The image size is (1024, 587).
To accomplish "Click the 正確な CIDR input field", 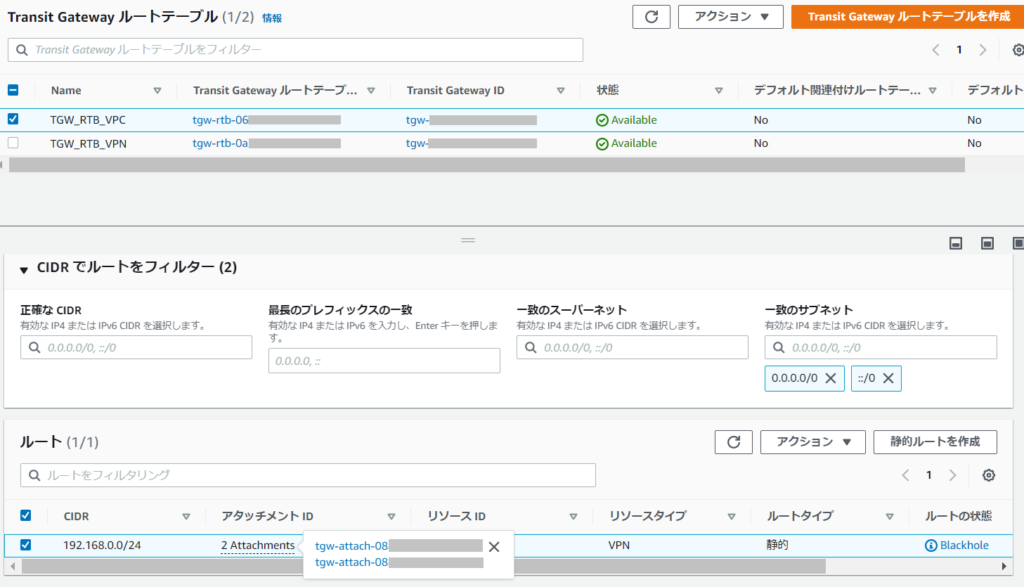I will 136,347.
